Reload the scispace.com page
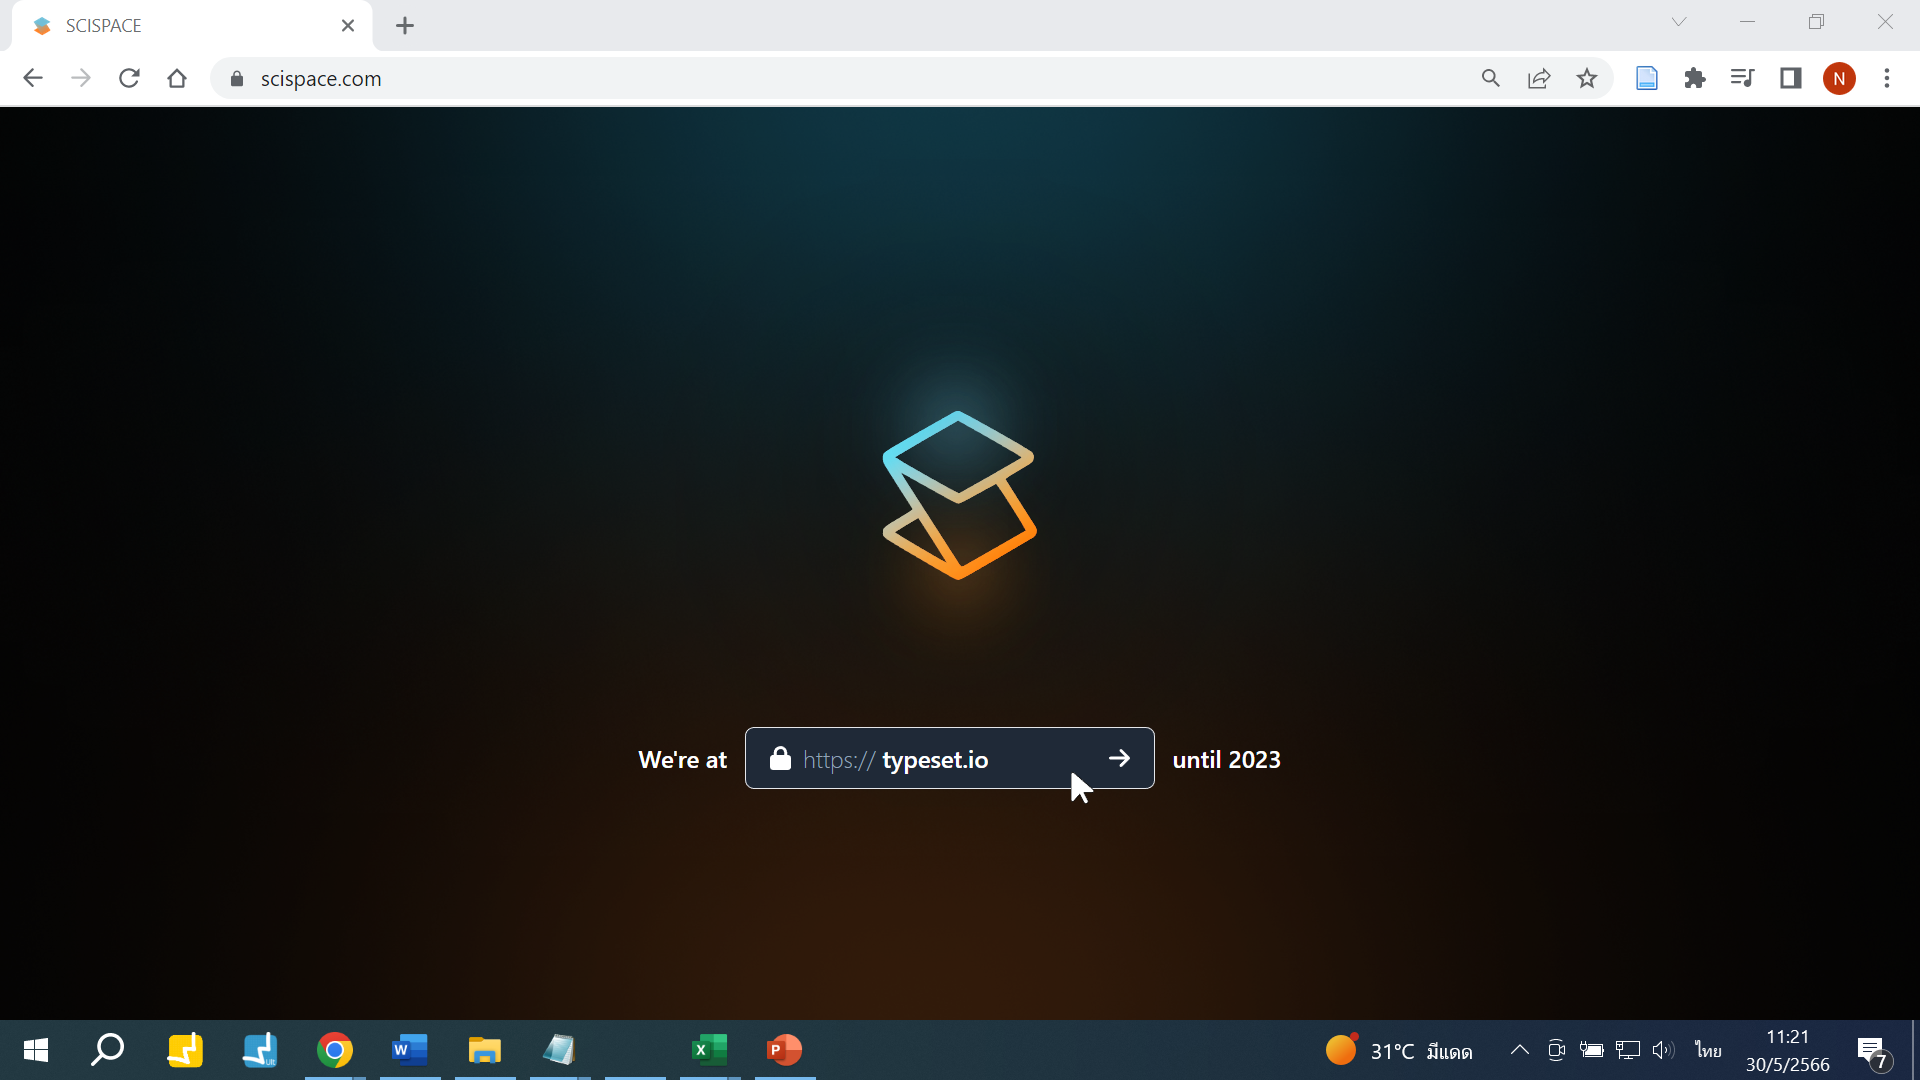Viewport: 1920px width, 1080px height. (x=129, y=78)
